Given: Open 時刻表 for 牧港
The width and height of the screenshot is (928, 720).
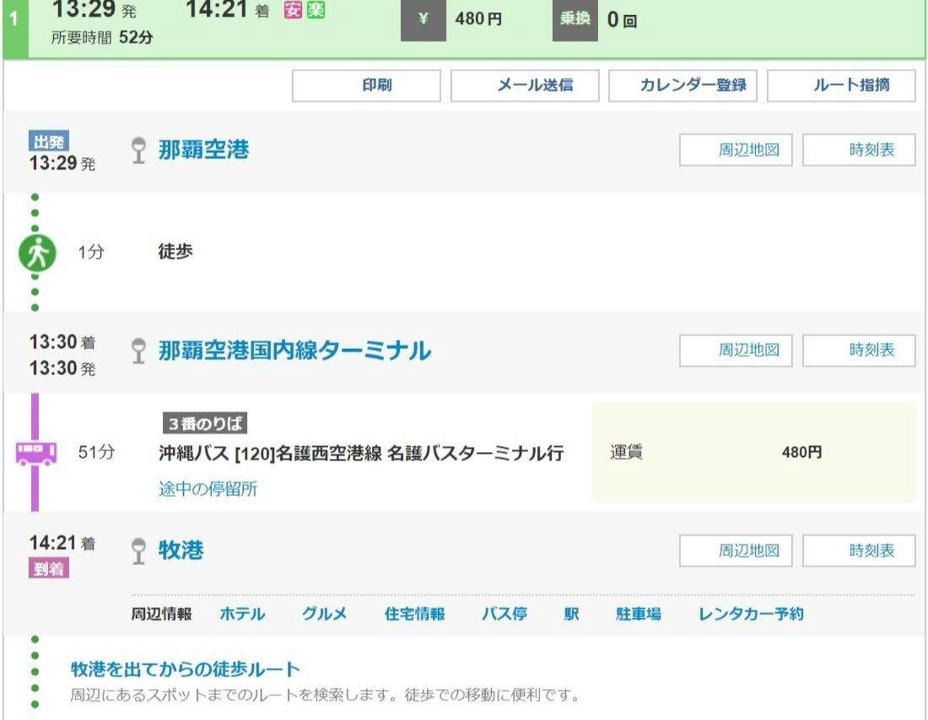Looking at the screenshot, I should point(859,551).
